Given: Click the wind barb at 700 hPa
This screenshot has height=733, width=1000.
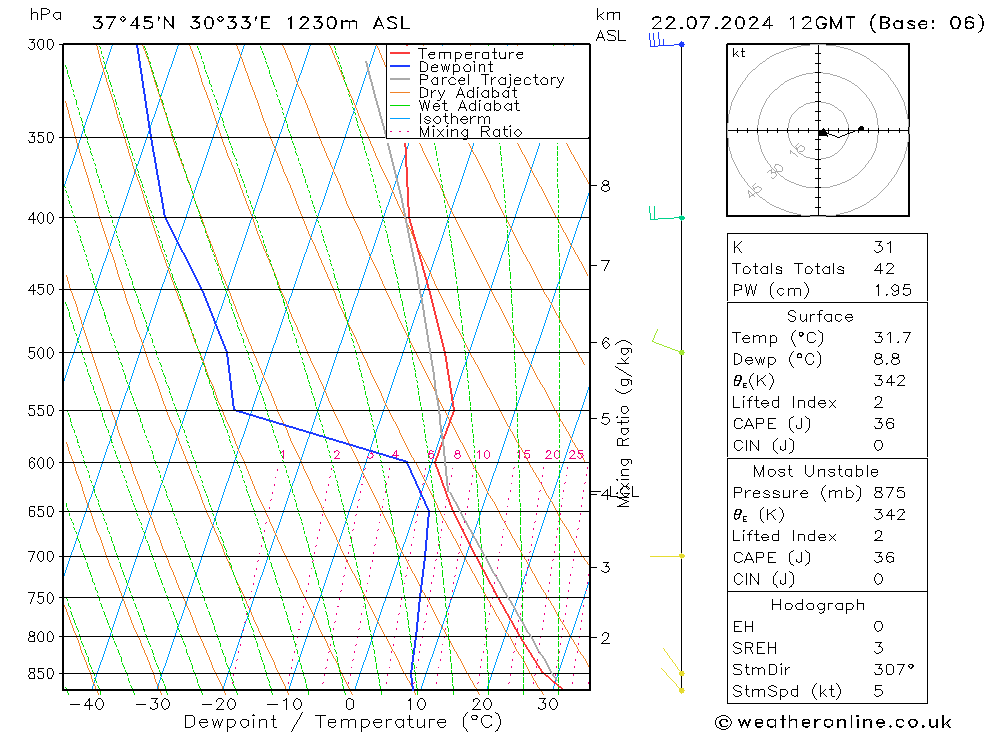Looking at the screenshot, I should coord(666,556).
